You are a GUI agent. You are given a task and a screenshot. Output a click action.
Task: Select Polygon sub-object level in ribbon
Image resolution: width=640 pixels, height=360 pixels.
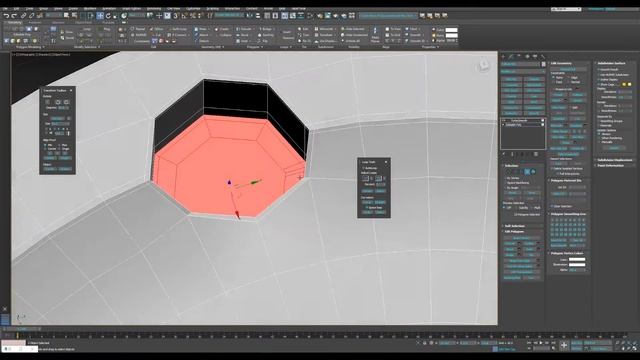click(x=29, y=29)
